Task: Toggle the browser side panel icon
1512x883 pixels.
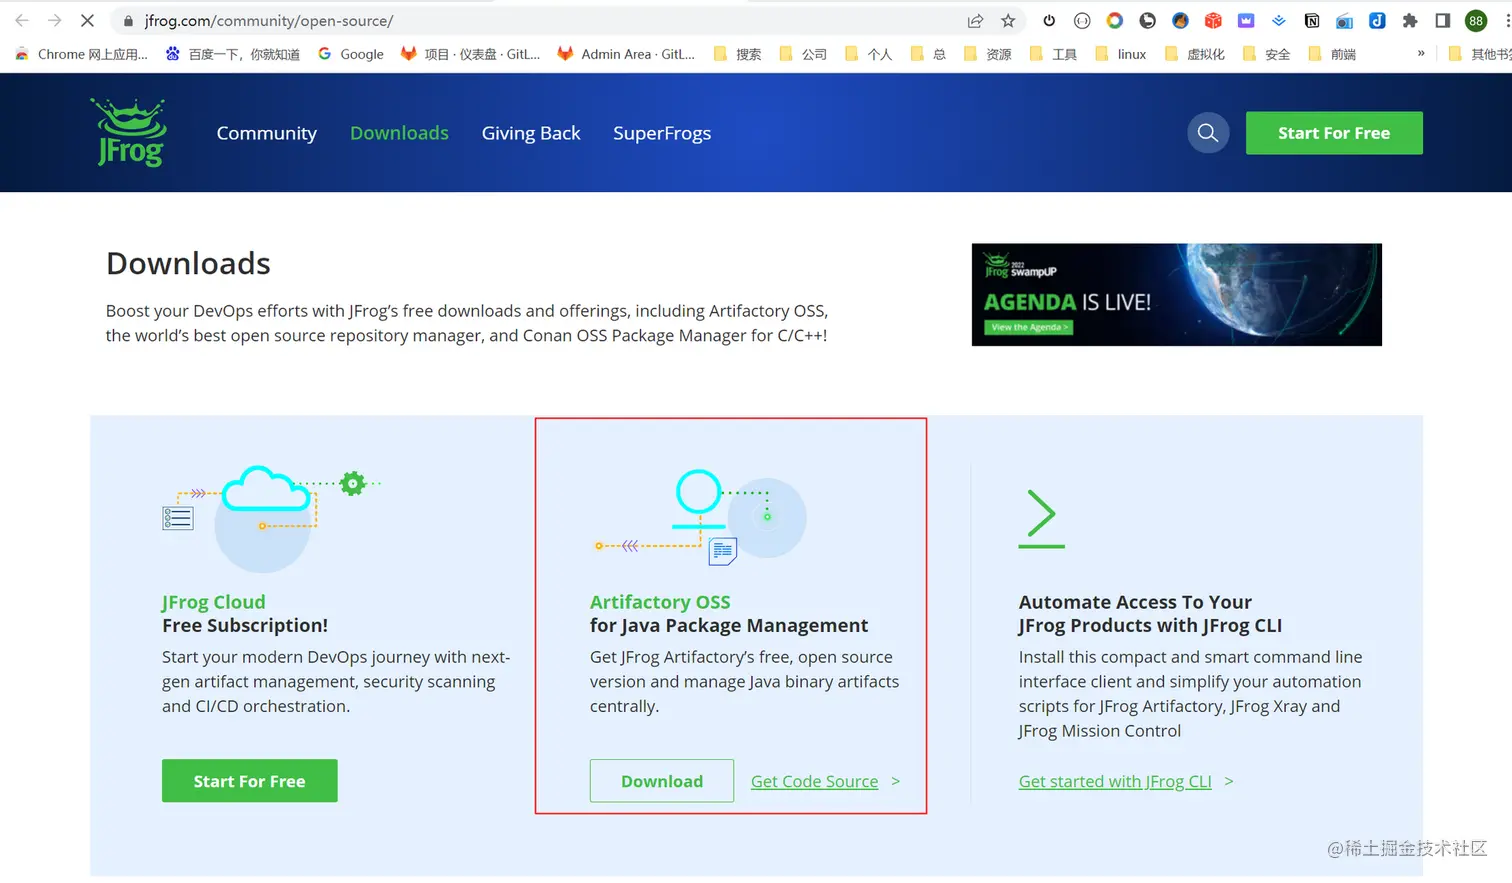Action: pyautogui.click(x=1443, y=20)
